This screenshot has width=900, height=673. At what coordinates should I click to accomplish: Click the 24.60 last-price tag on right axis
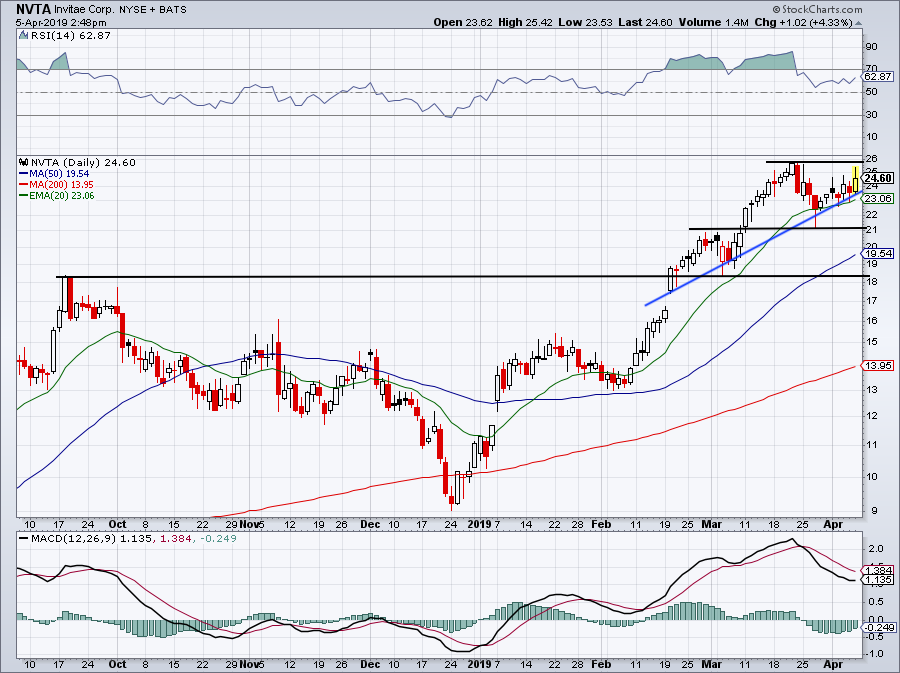[878, 178]
